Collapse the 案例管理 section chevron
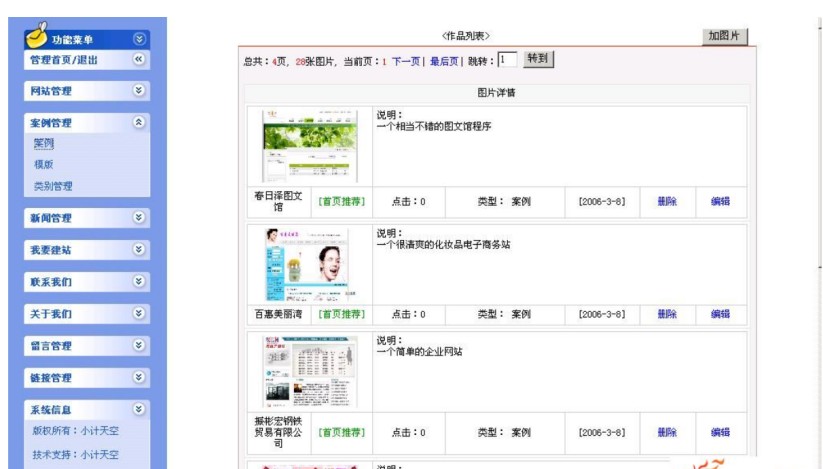The height and width of the screenshot is (469, 823). tap(139, 123)
